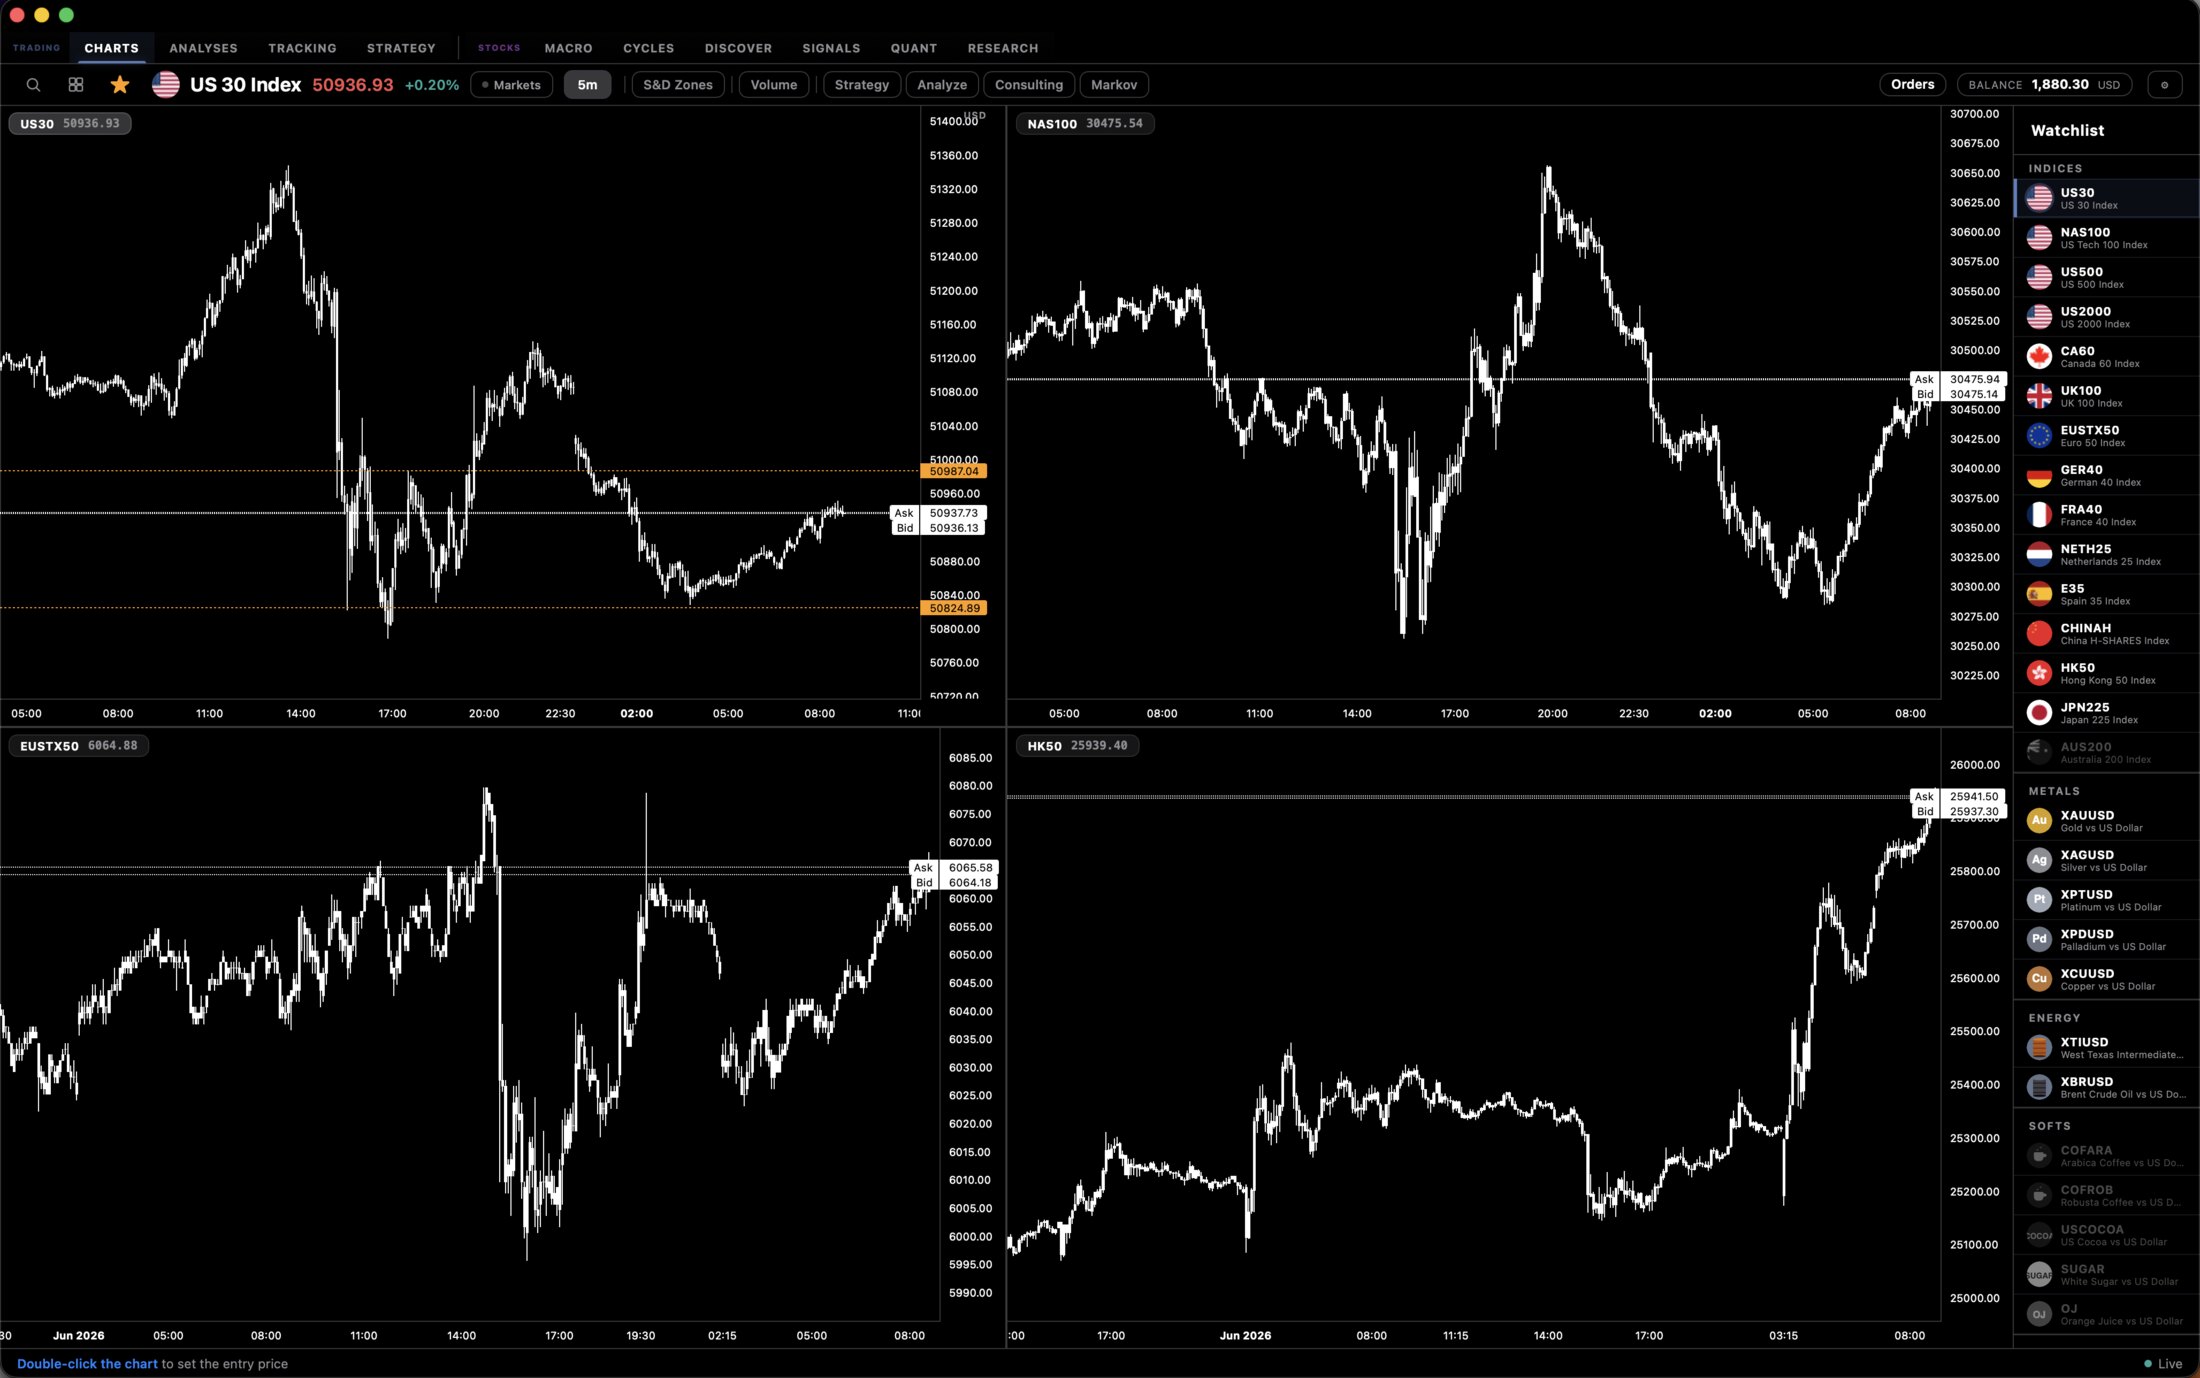This screenshot has height=1378, width=2200.
Task: Open the TRACKING tab
Action: [302, 48]
